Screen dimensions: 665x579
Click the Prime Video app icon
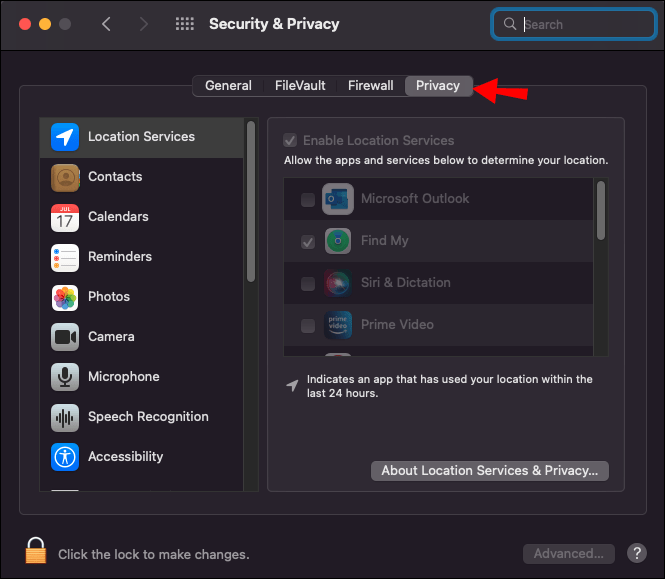[x=338, y=325]
